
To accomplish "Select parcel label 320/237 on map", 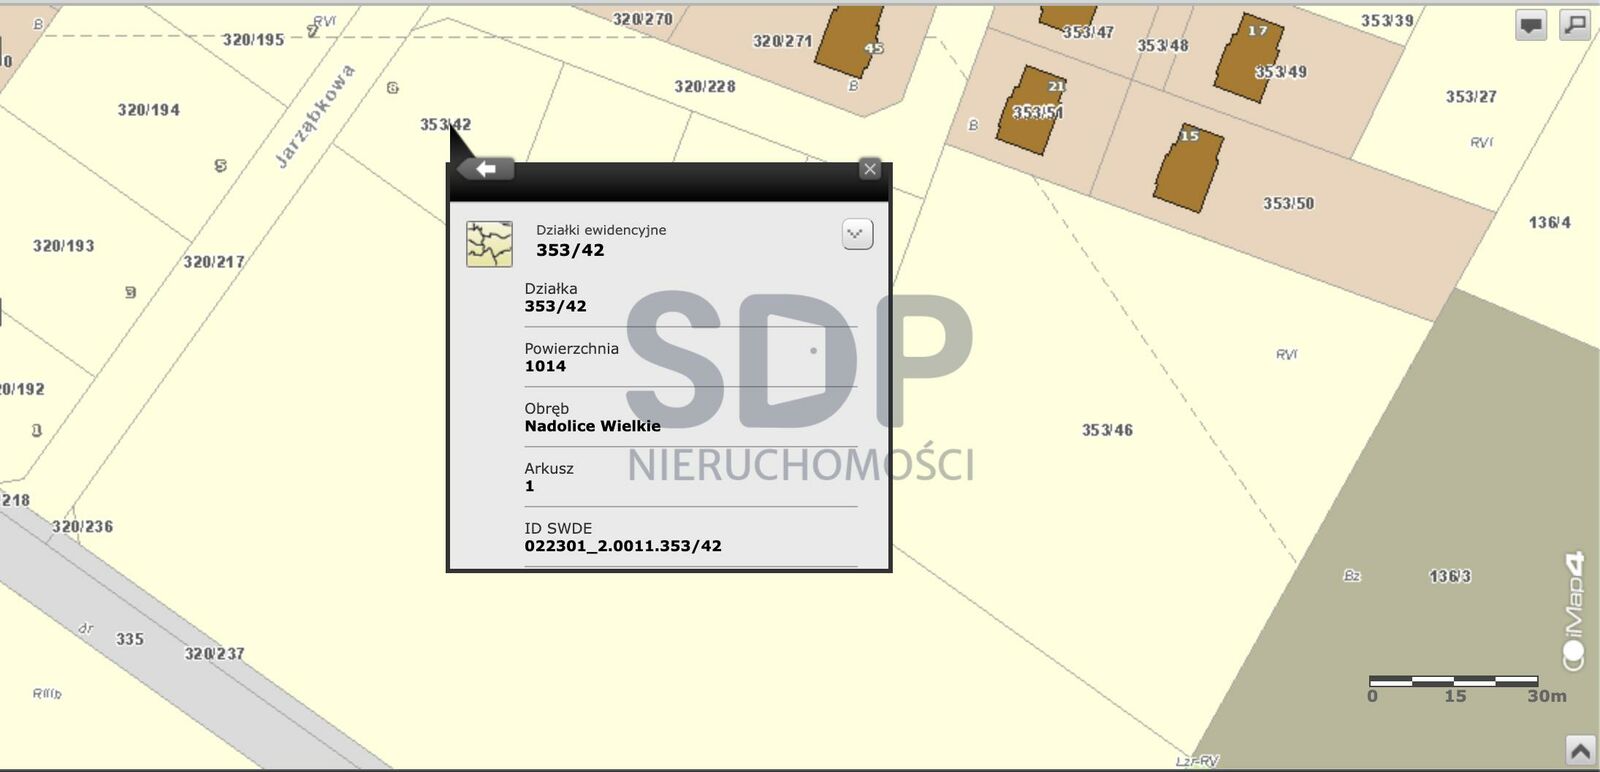I will pos(214,654).
